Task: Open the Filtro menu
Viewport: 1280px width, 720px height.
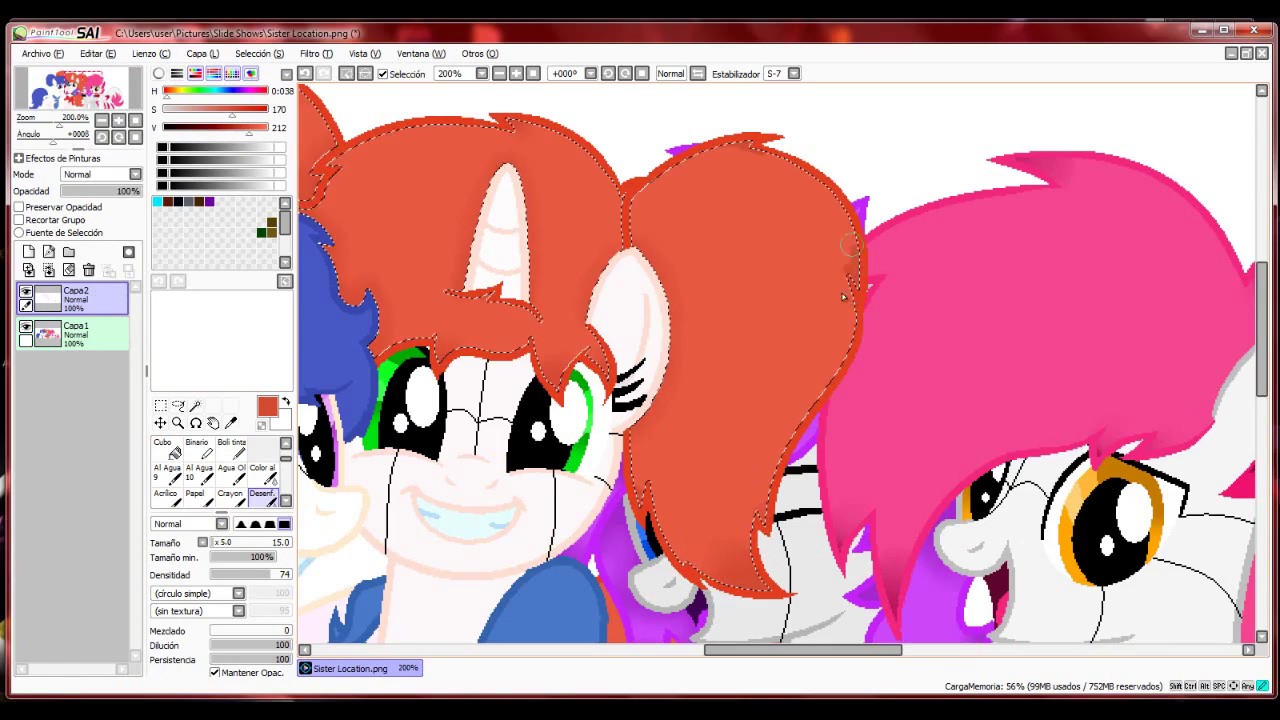Action: coord(316,54)
